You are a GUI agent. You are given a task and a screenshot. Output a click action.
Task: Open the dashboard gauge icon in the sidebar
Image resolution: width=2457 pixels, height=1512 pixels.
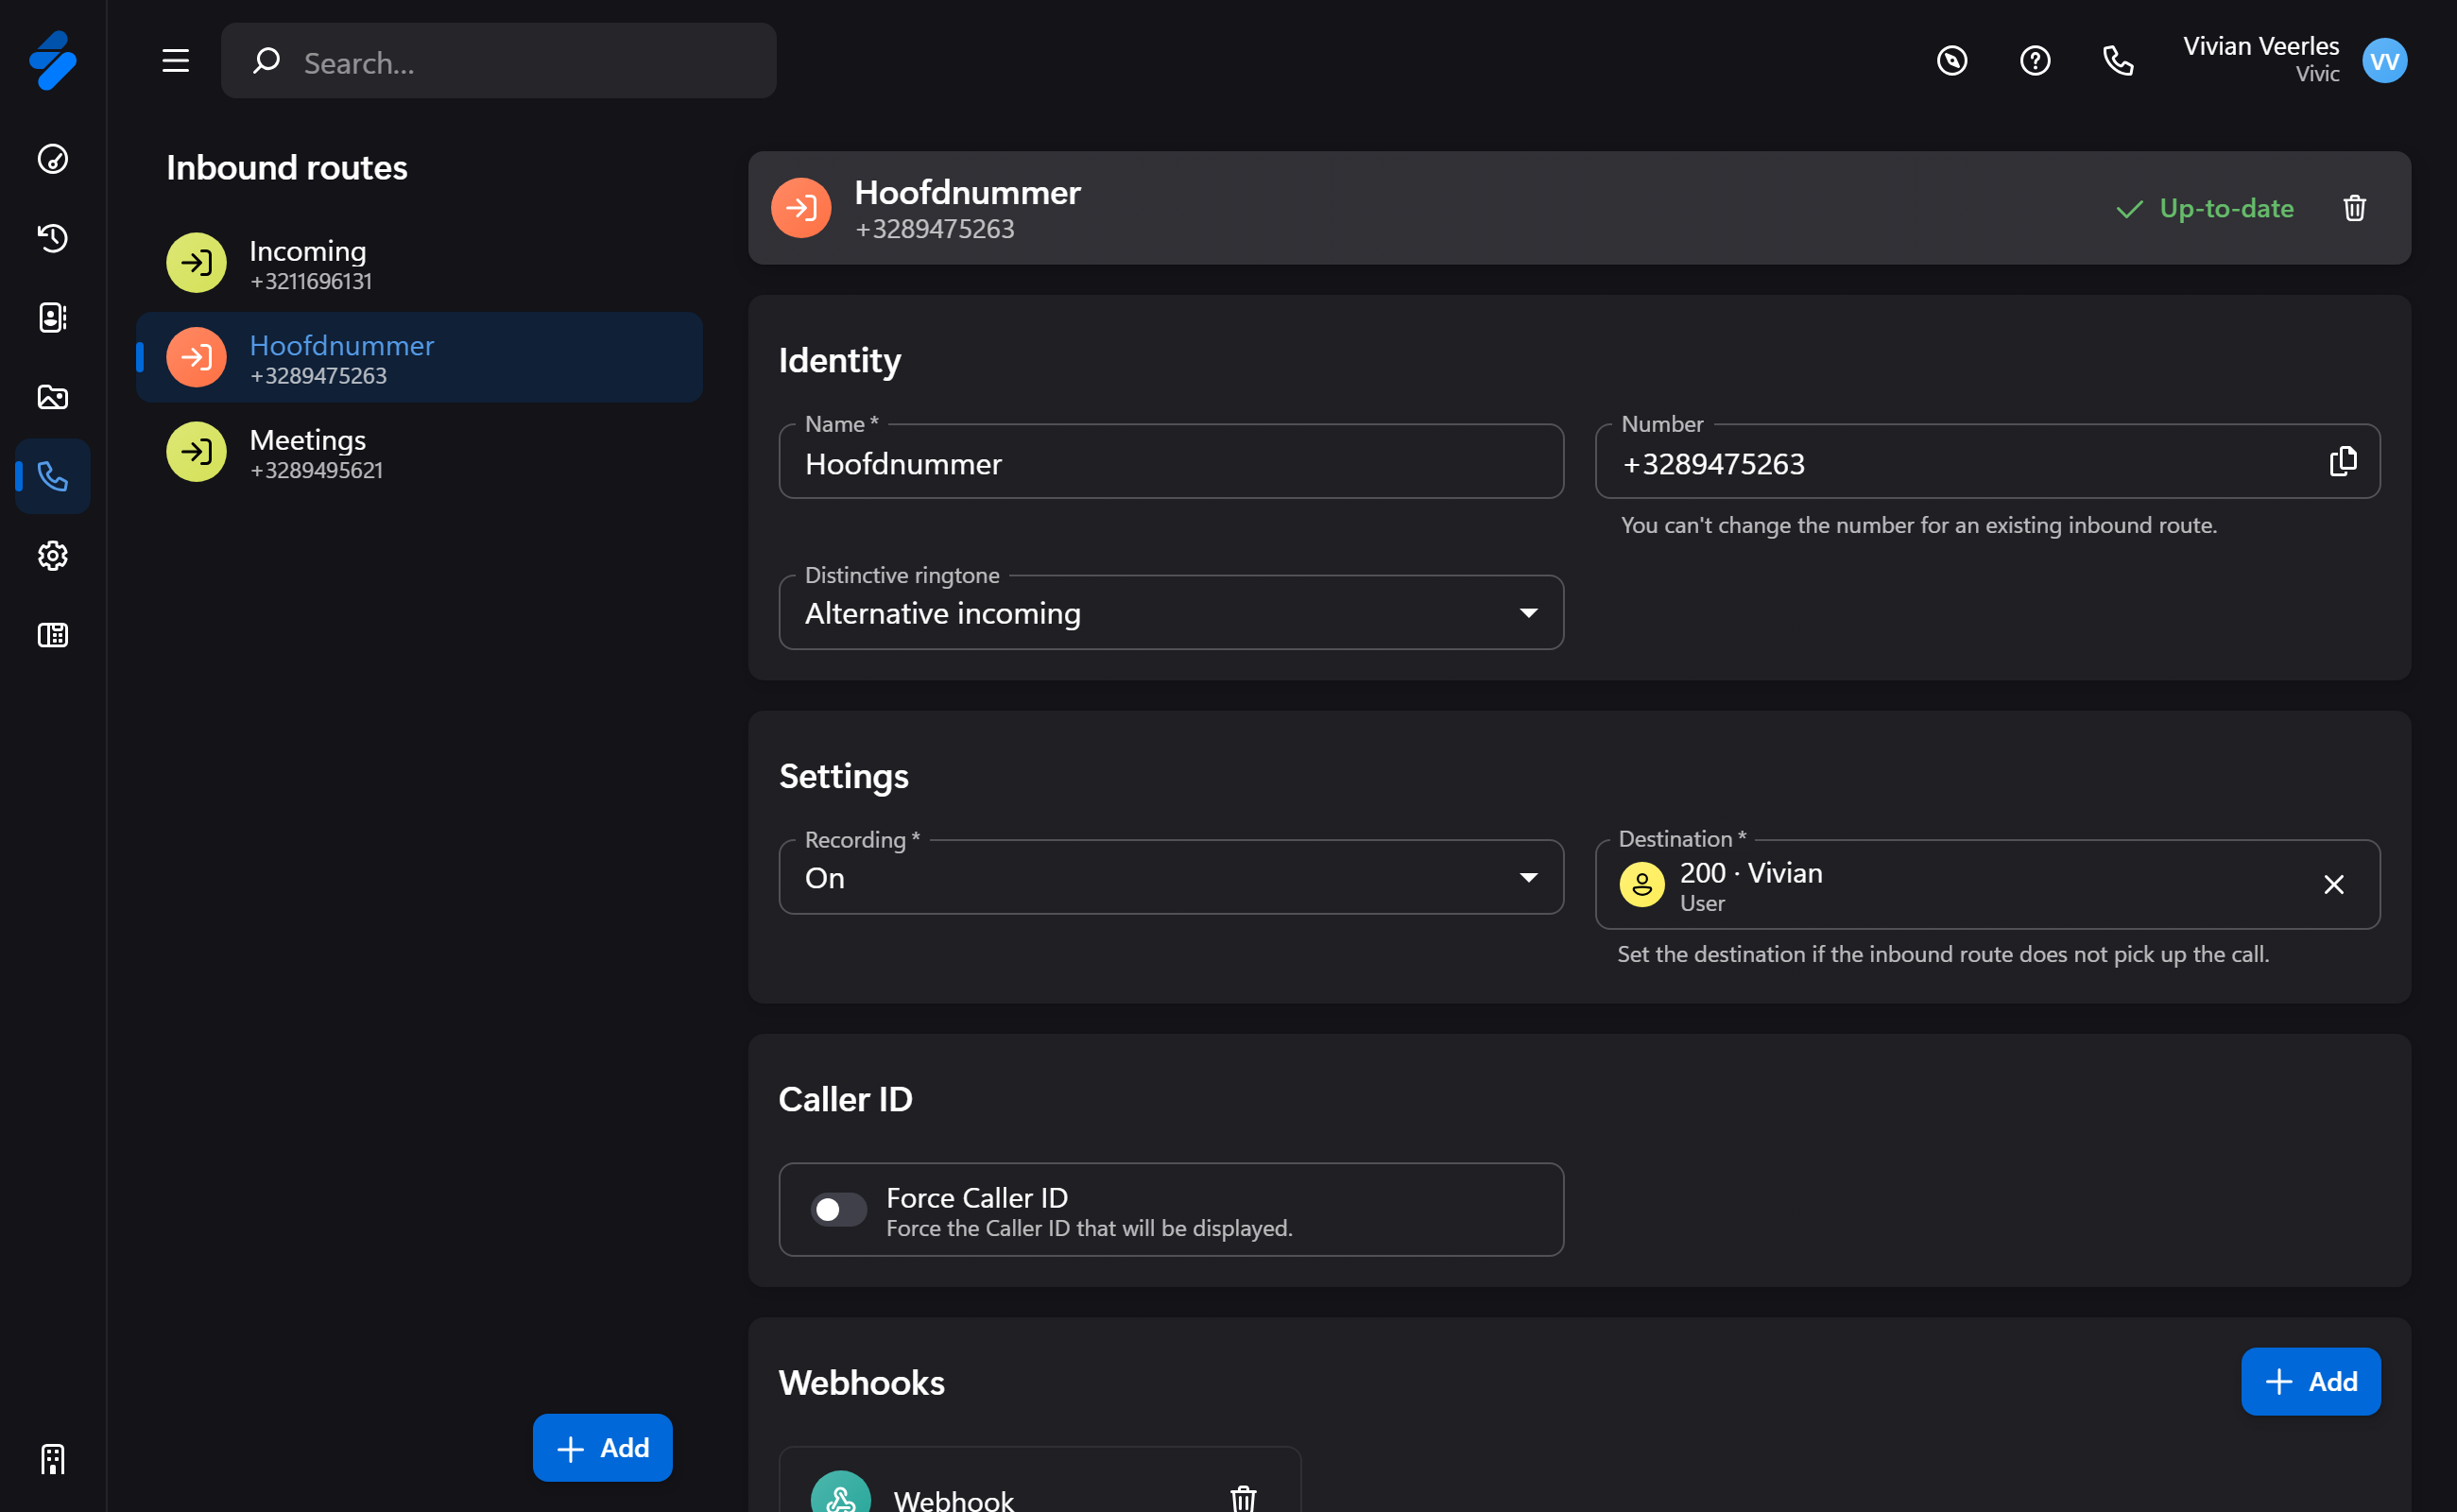point(52,159)
